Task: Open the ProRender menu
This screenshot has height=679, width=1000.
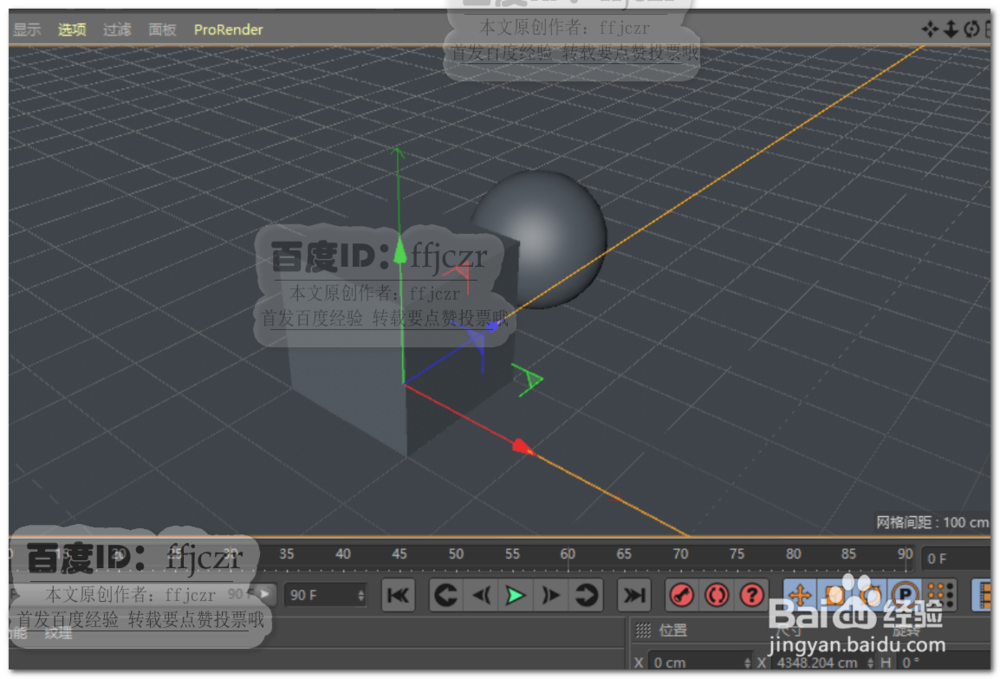Action: coord(228,29)
